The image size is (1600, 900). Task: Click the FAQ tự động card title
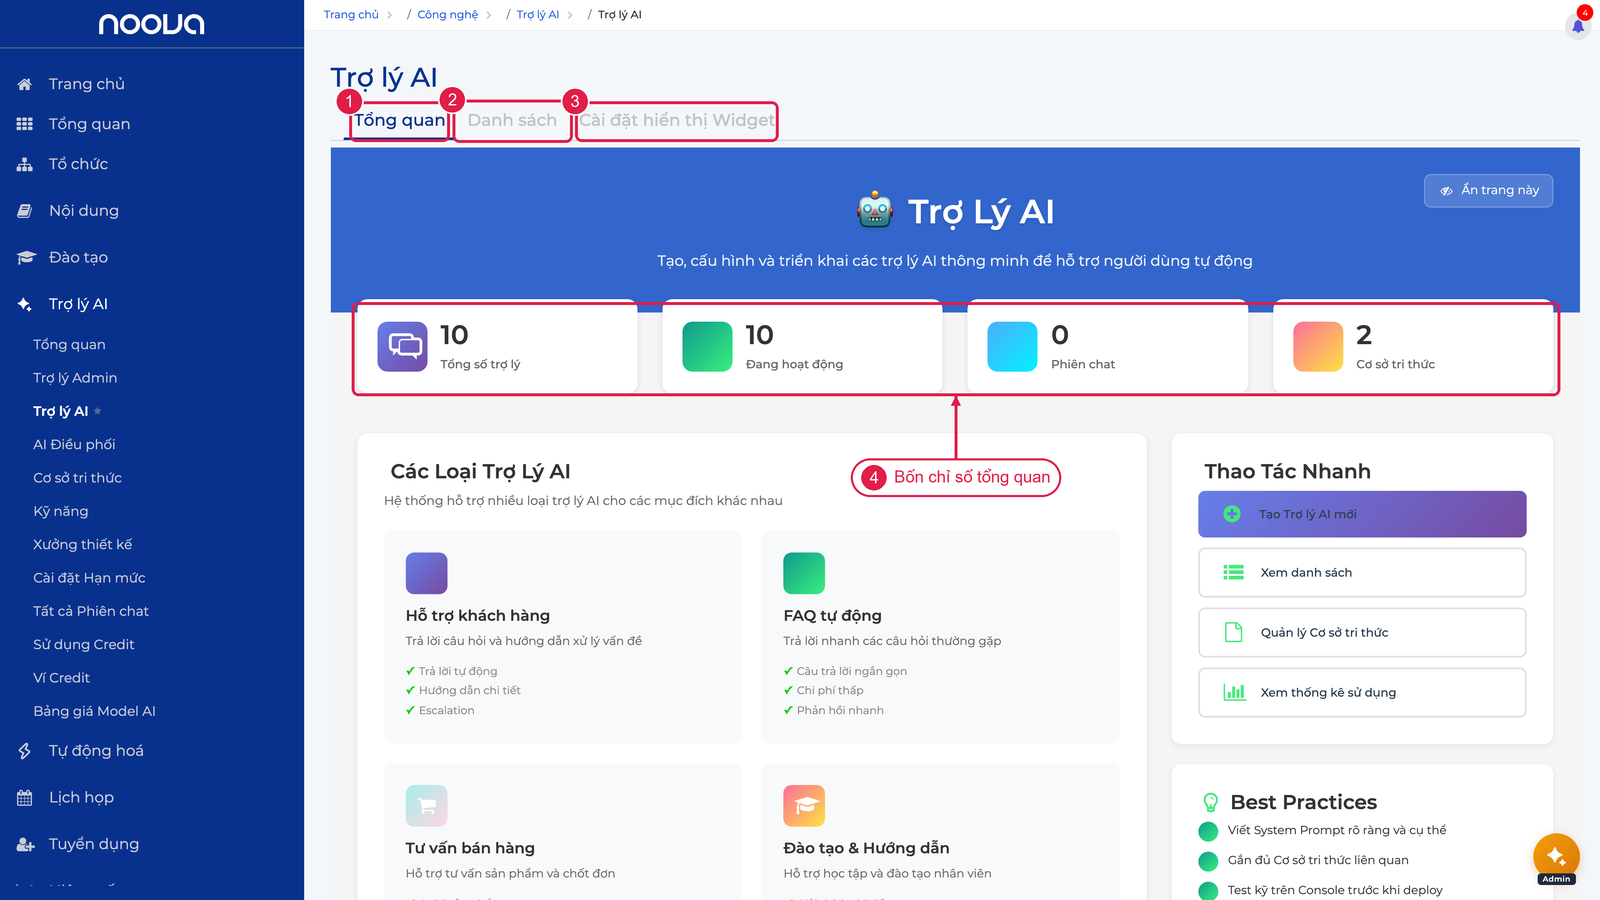(832, 616)
